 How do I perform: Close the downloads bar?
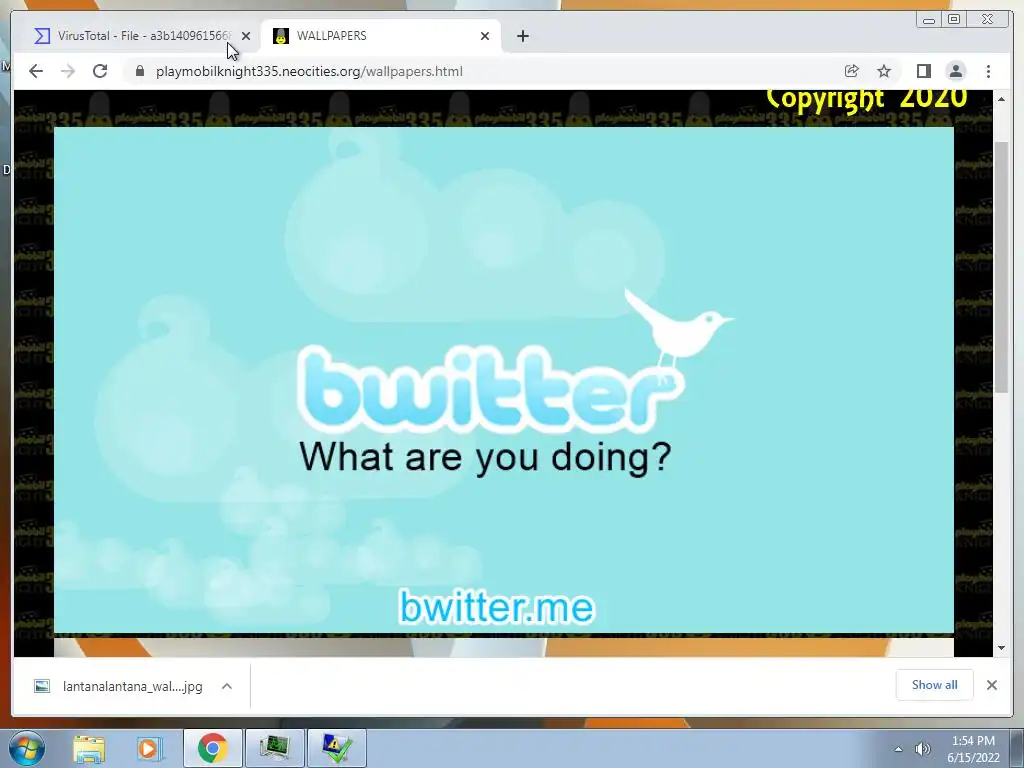[992, 685]
